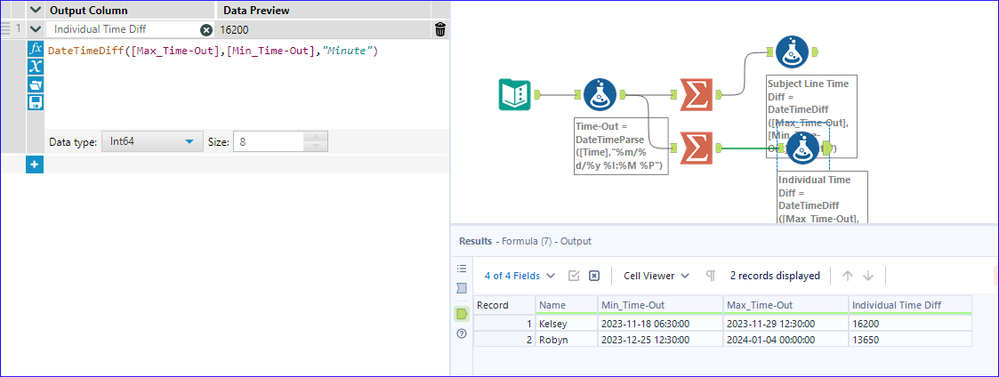
Task: Click the Output Column header label
Action: [89, 10]
